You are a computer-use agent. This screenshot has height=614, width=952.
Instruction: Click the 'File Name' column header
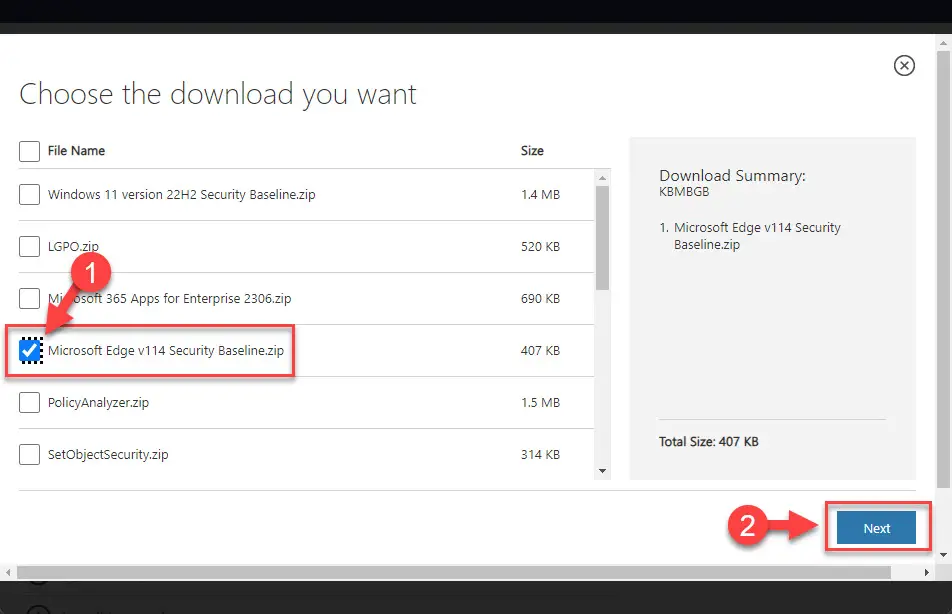coord(76,151)
